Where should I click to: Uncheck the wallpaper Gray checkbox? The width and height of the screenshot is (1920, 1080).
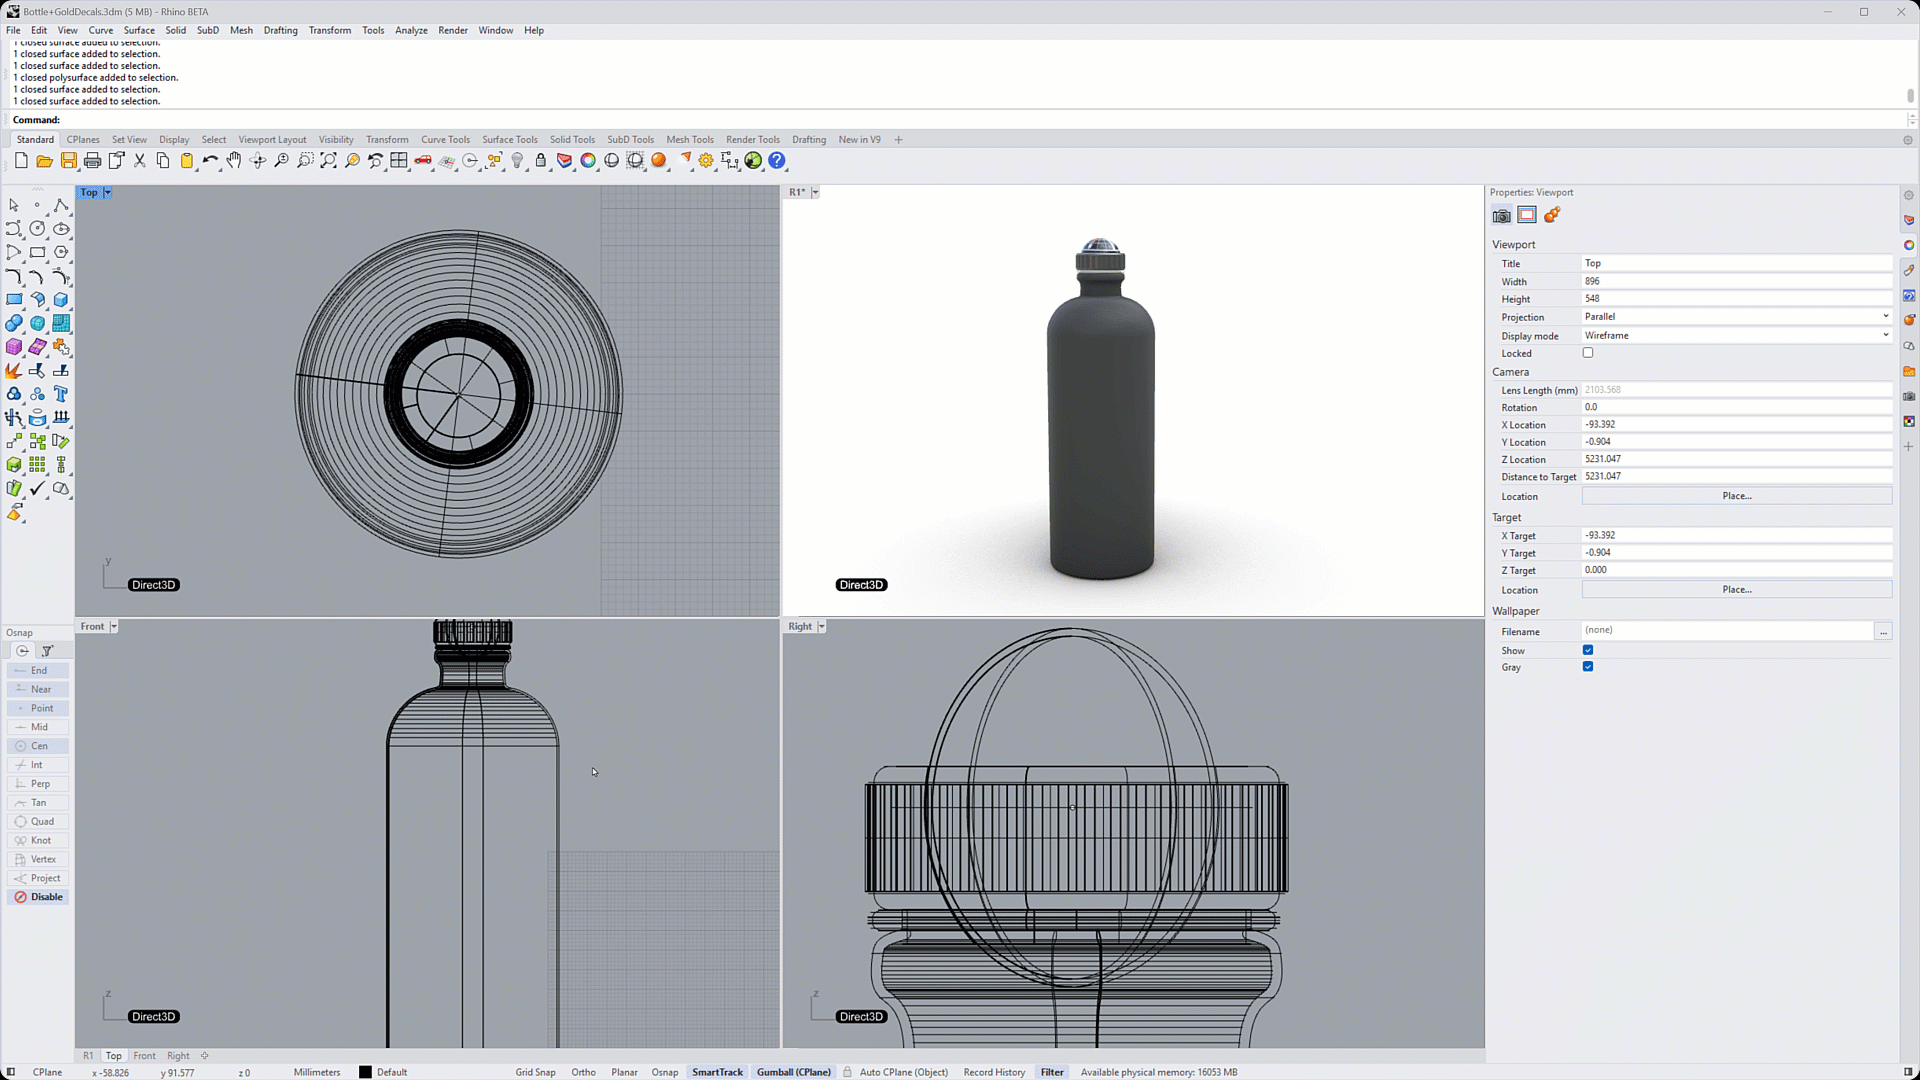coord(1588,667)
